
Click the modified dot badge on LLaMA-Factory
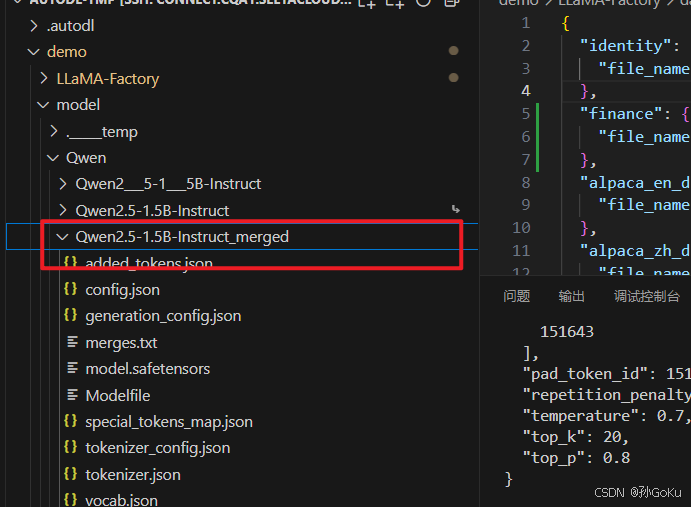coord(453,78)
